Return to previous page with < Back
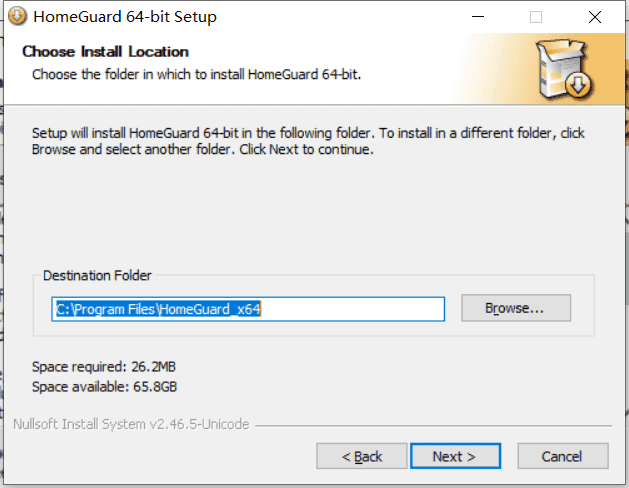The height and width of the screenshot is (488, 629). click(x=362, y=456)
